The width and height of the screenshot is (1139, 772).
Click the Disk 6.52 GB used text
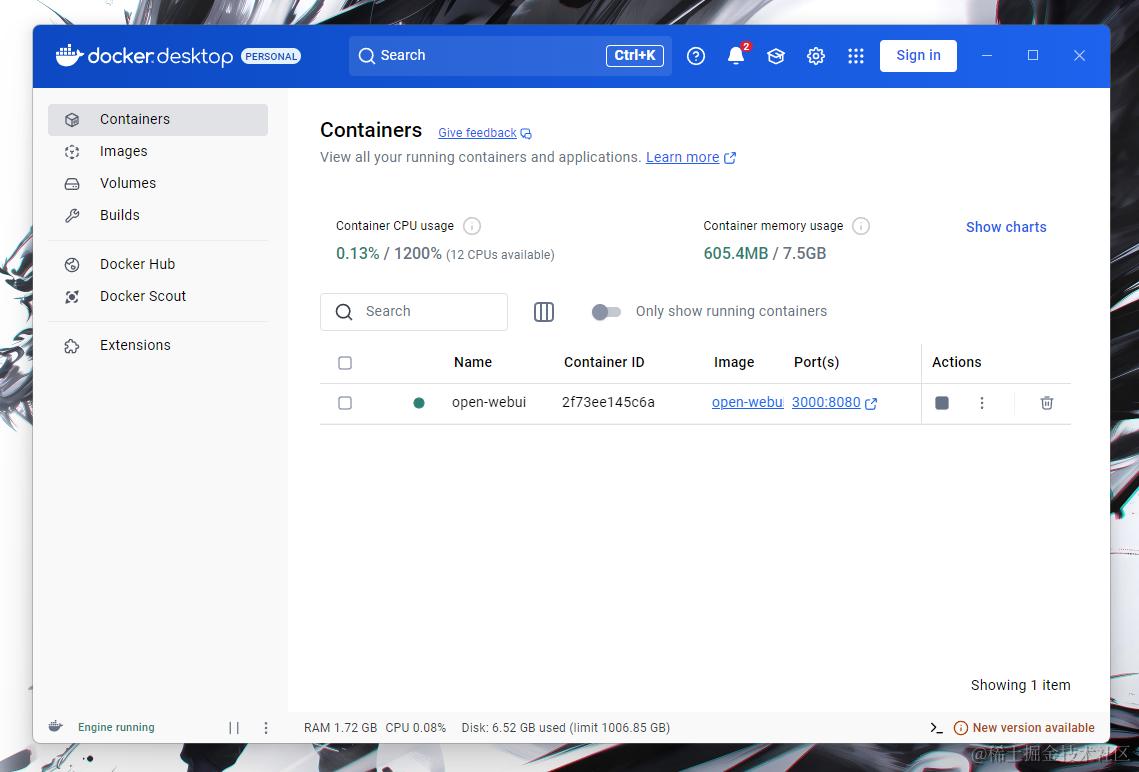coord(565,728)
